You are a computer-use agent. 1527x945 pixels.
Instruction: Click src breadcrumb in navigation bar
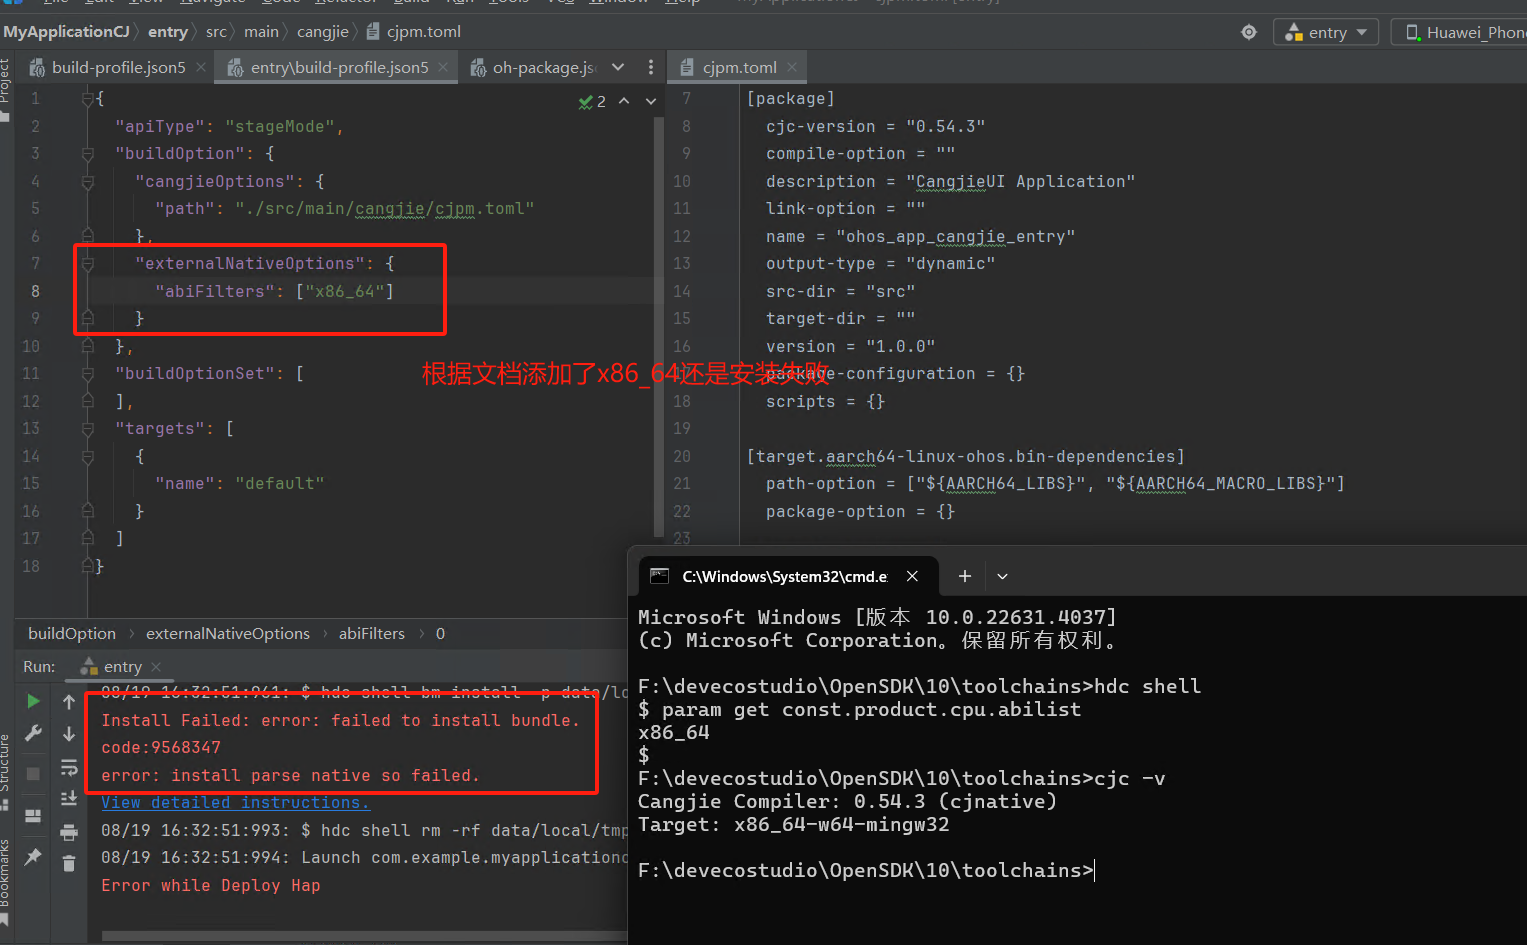click(216, 32)
